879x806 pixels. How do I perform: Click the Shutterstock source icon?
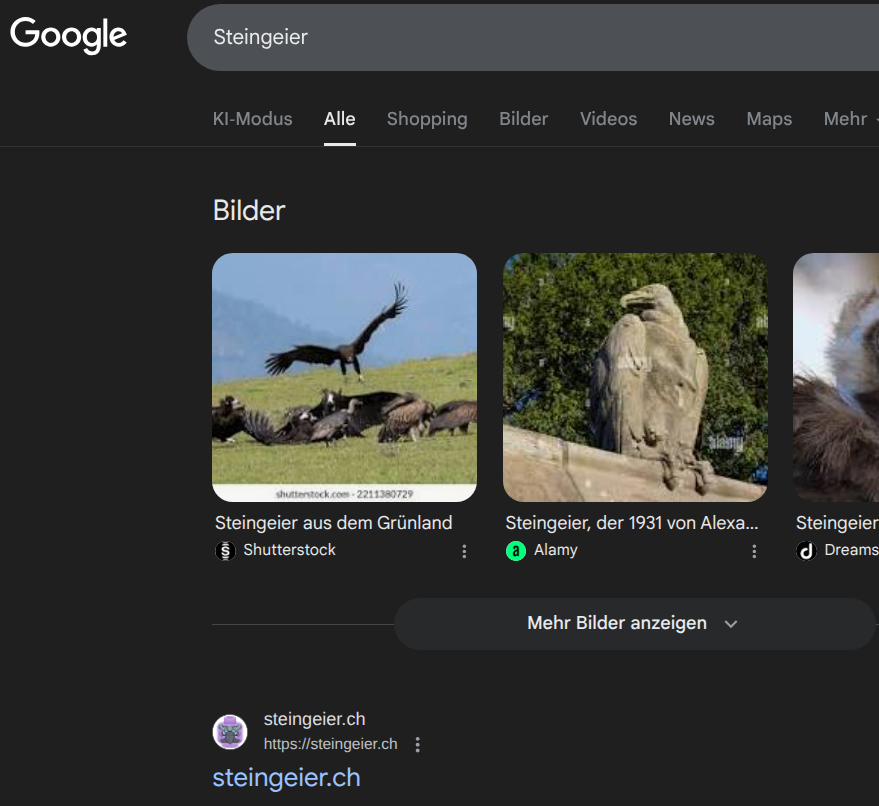(x=225, y=550)
